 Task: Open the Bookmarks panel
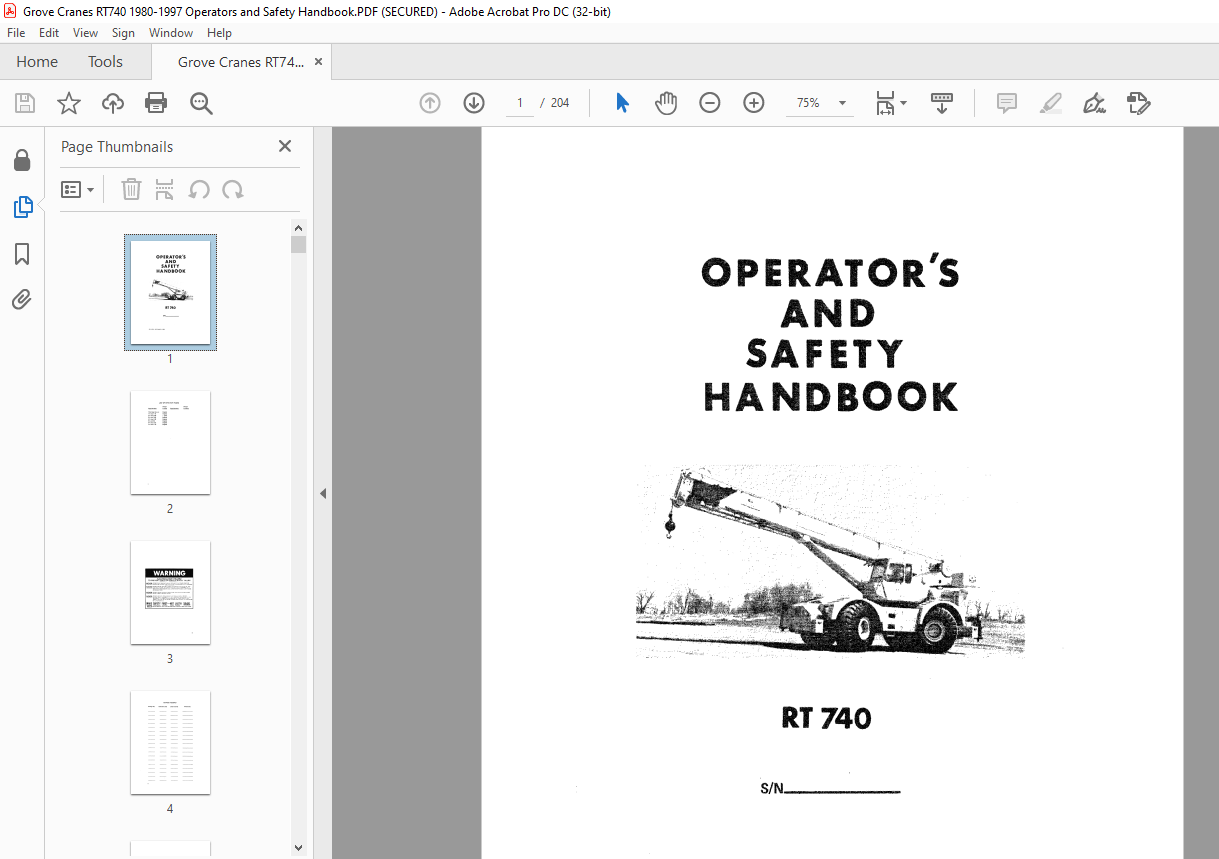tap(22, 254)
